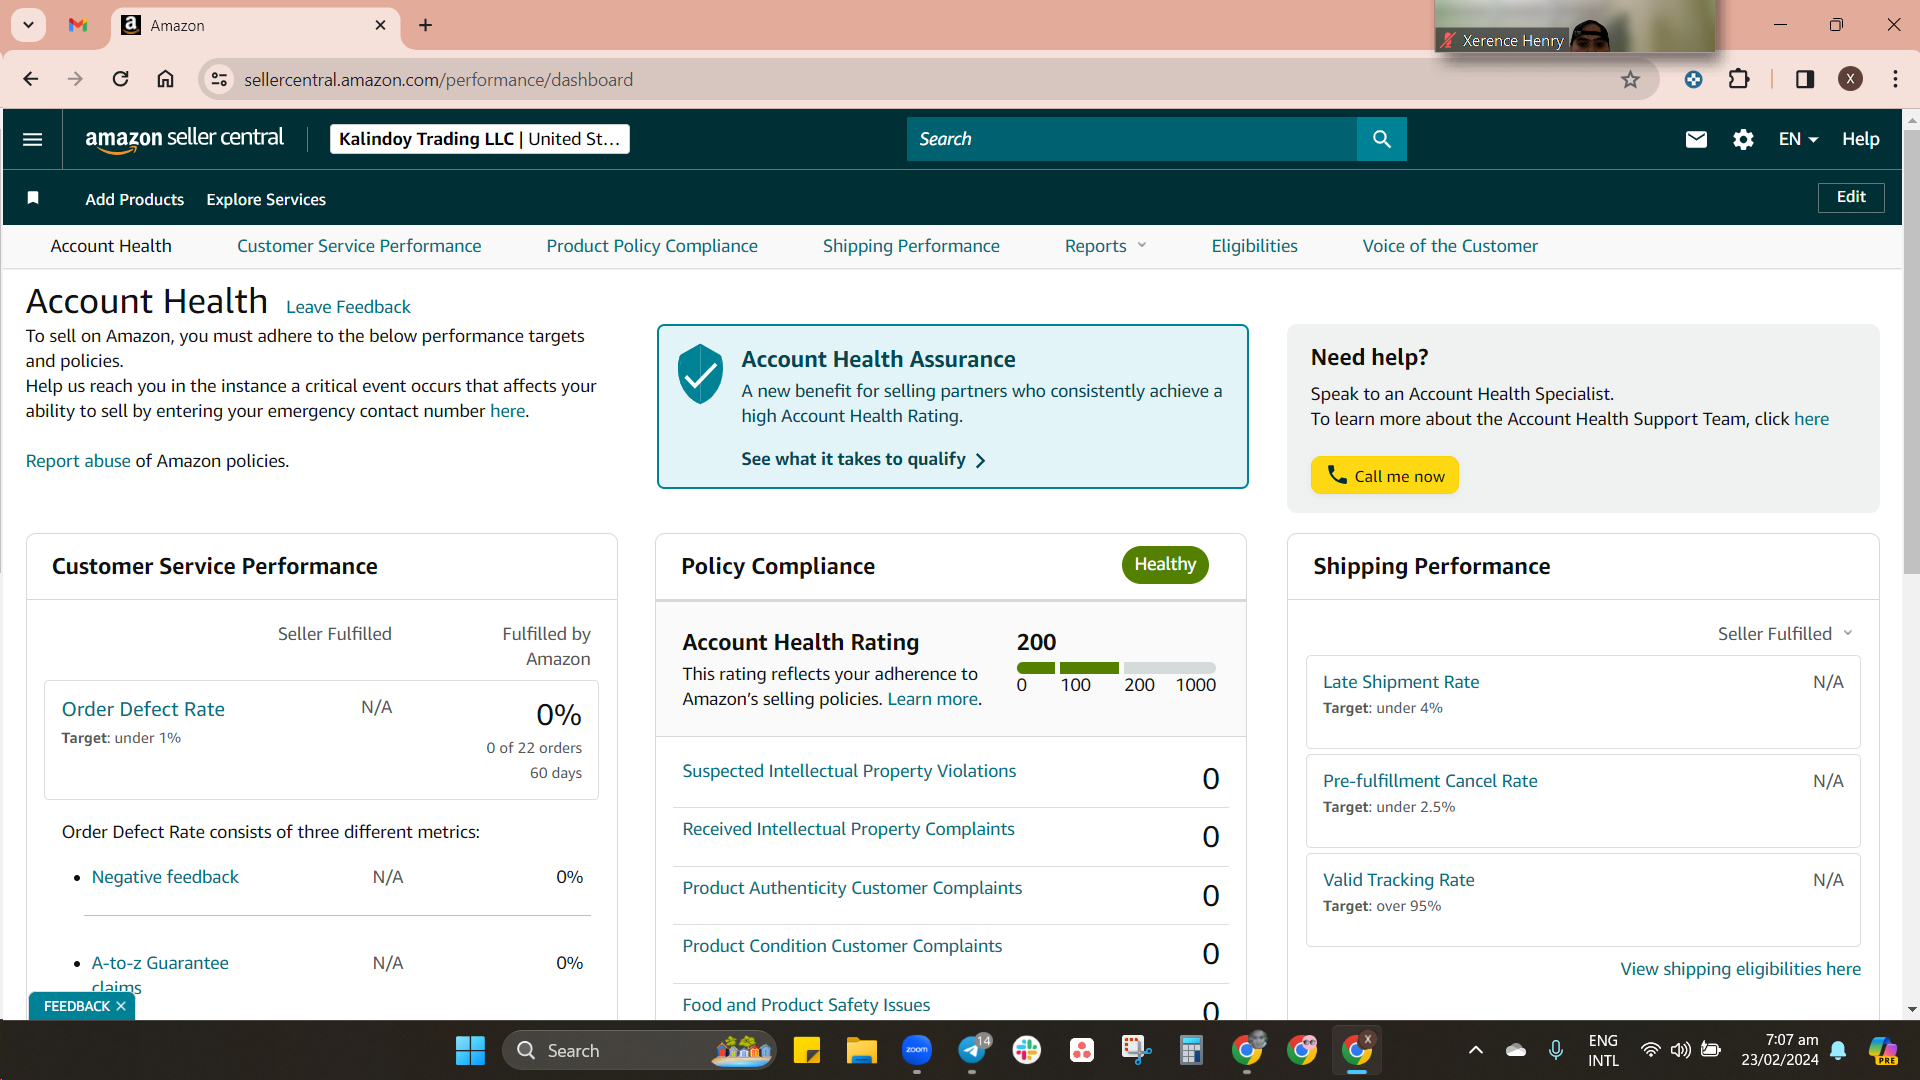Click View shipping eligibilities here
Screen dimensions: 1920x1080
point(1740,969)
